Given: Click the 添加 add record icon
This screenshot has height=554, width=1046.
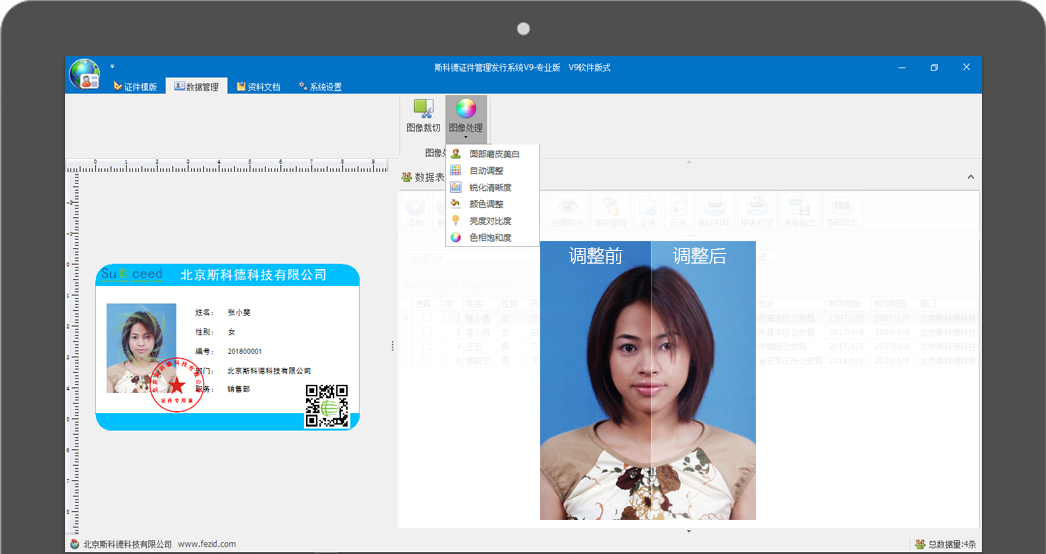Looking at the screenshot, I should (x=415, y=212).
